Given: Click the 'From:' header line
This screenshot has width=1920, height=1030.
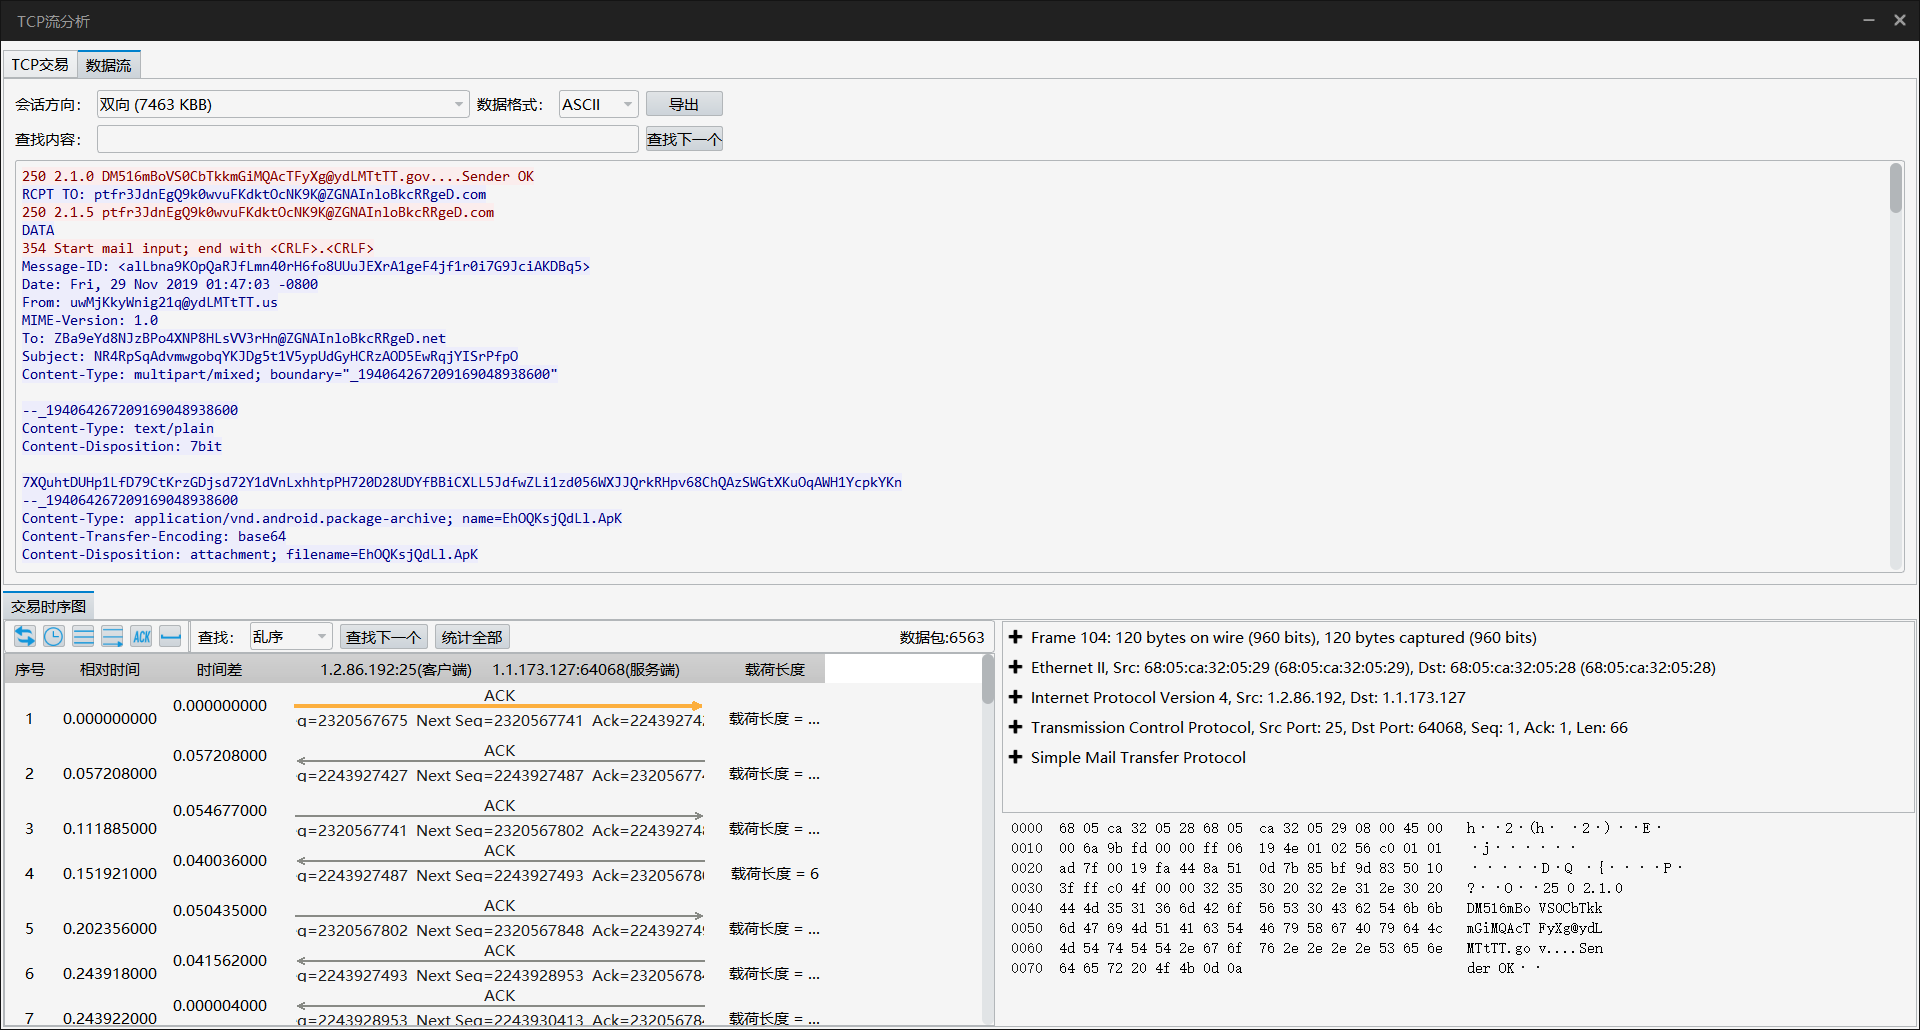Looking at the screenshot, I should pos(150,303).
